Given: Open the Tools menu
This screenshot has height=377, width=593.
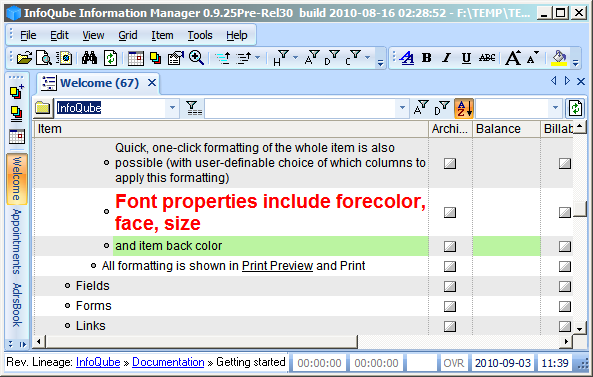Looking at the screenshot, I should coord(200,35).
